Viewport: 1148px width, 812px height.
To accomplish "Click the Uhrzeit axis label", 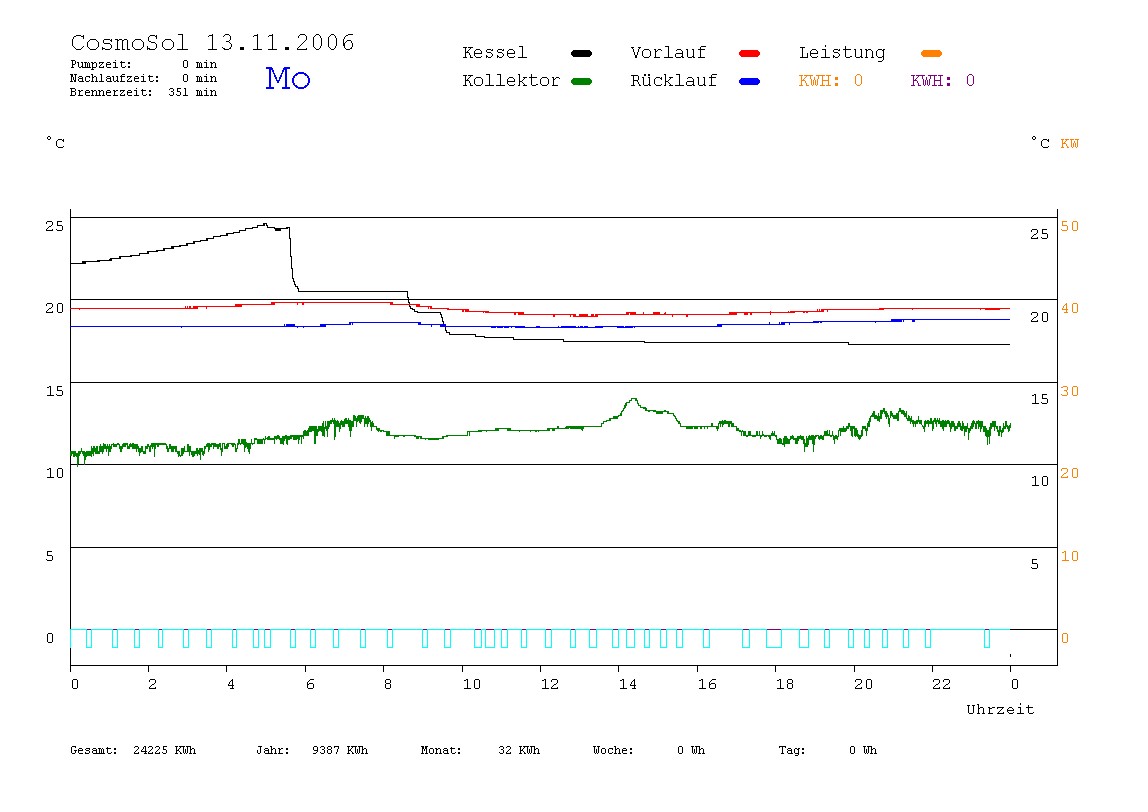I will pyautogui.click(x=1000, y=709).
